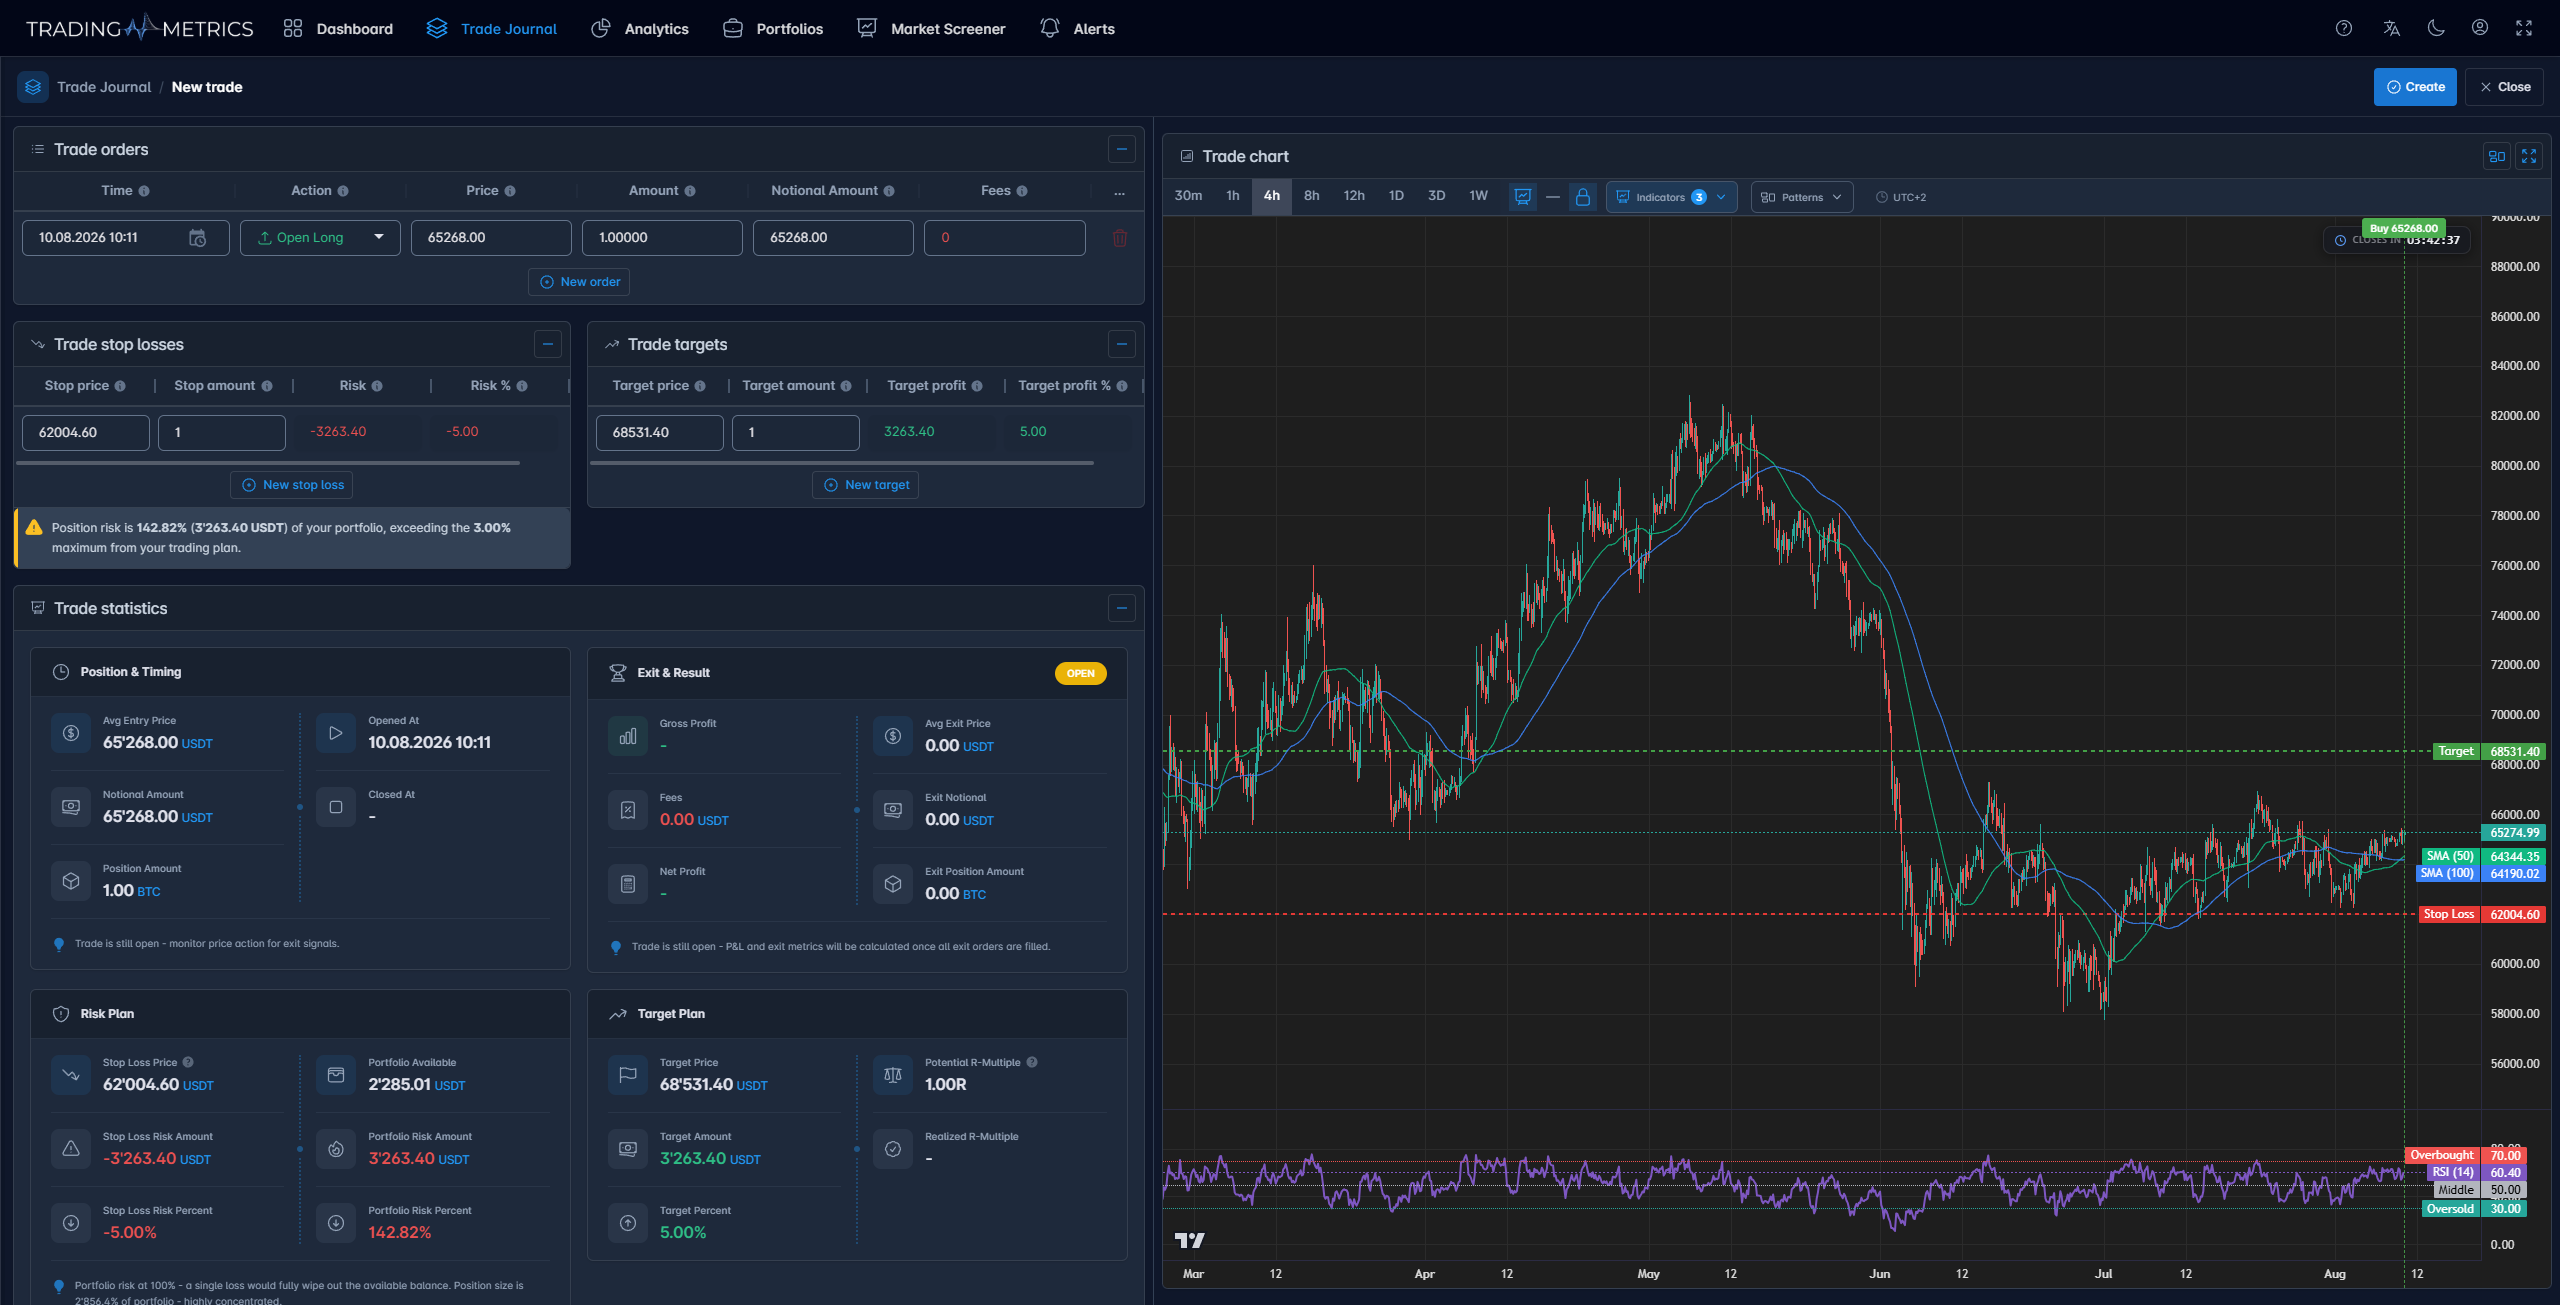Image resolution: width=2560 pixels, height=1305 pixels.
Task: Click info icon next to Target profit %
Action: (1122, 386)
